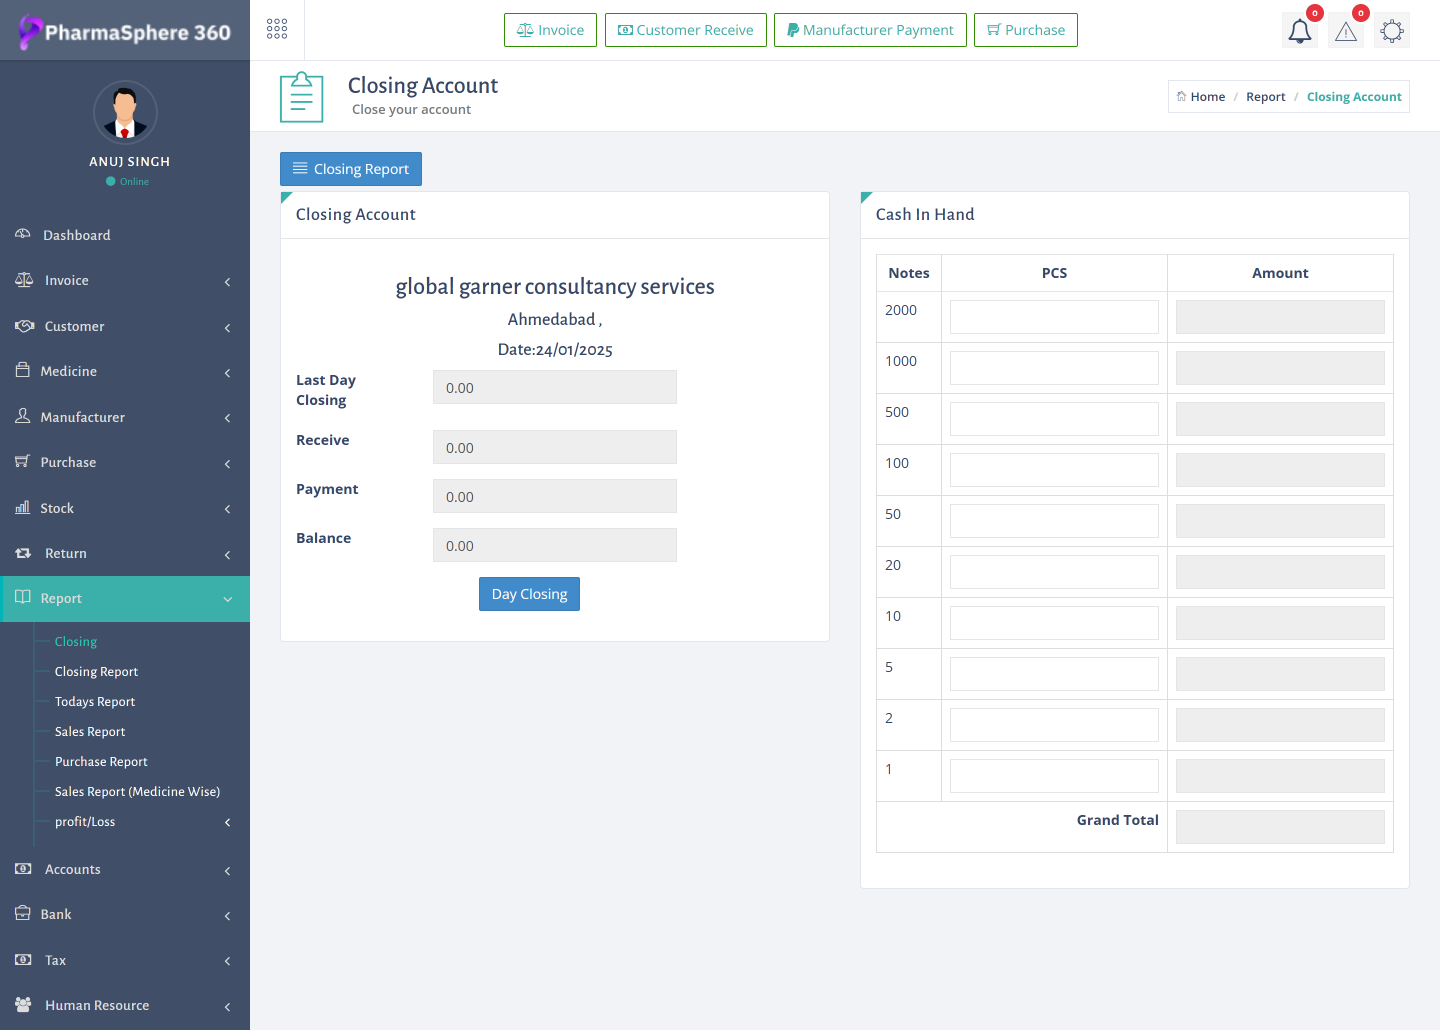The width and height of the screenshot is (1440, 1030).
Task: Click the Closing Account clipboard icon
Action: [302, 97]
